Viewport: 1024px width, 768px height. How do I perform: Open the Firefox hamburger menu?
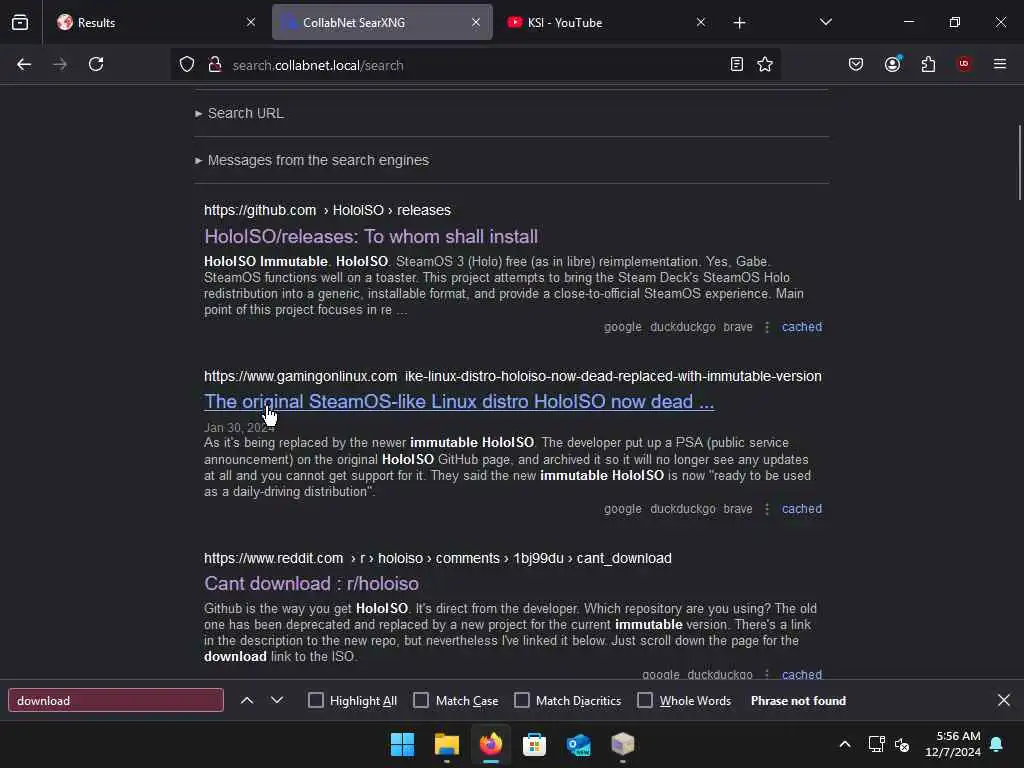(1000, 64)
